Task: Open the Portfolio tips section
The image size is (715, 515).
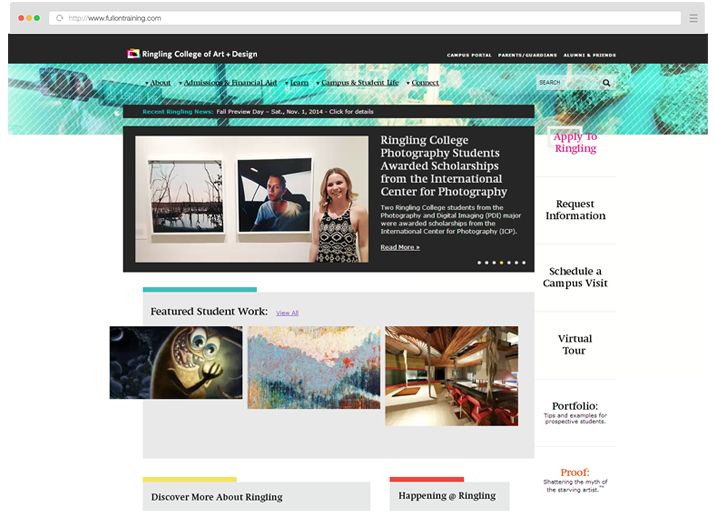Action: coord(575,412)
